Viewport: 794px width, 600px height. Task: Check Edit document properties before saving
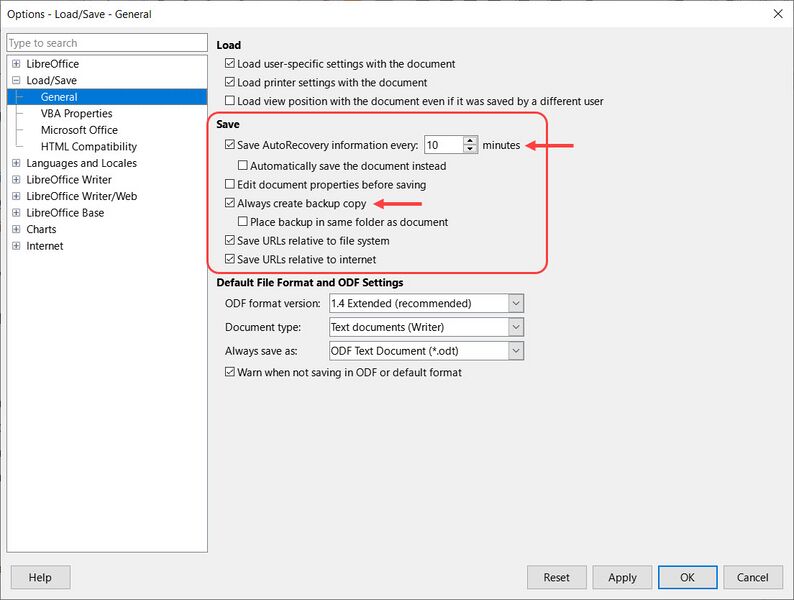[230, 184]
